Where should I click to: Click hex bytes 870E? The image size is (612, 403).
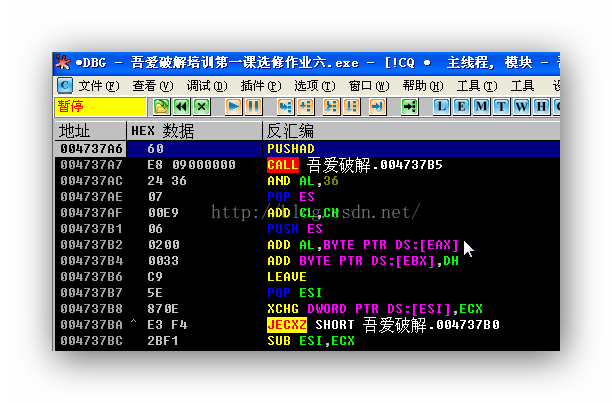163,309
